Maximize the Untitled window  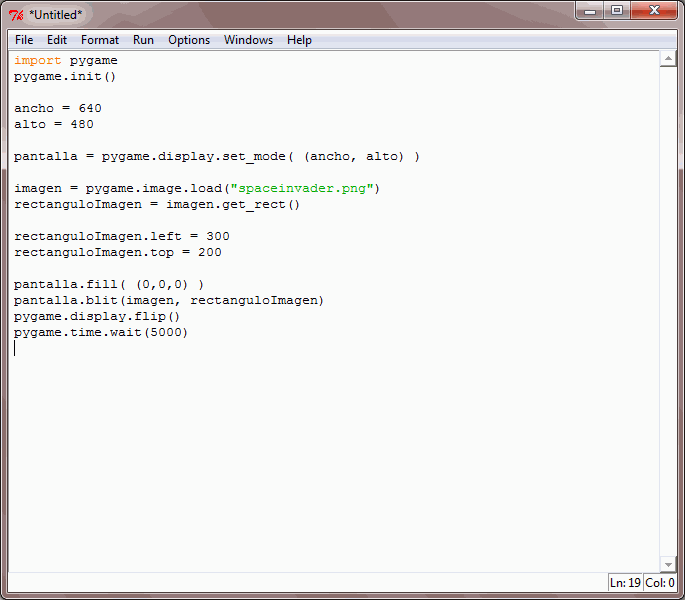(617, 11)
